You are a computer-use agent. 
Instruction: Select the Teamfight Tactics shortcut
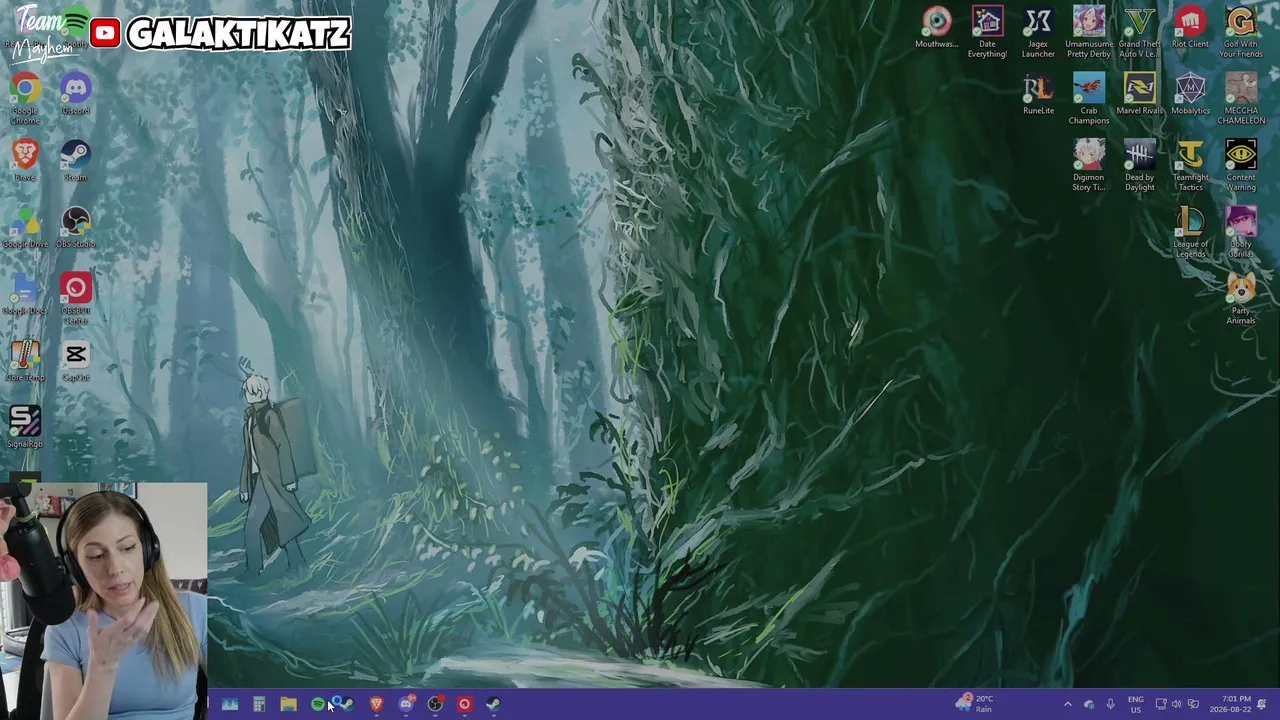1190,166
